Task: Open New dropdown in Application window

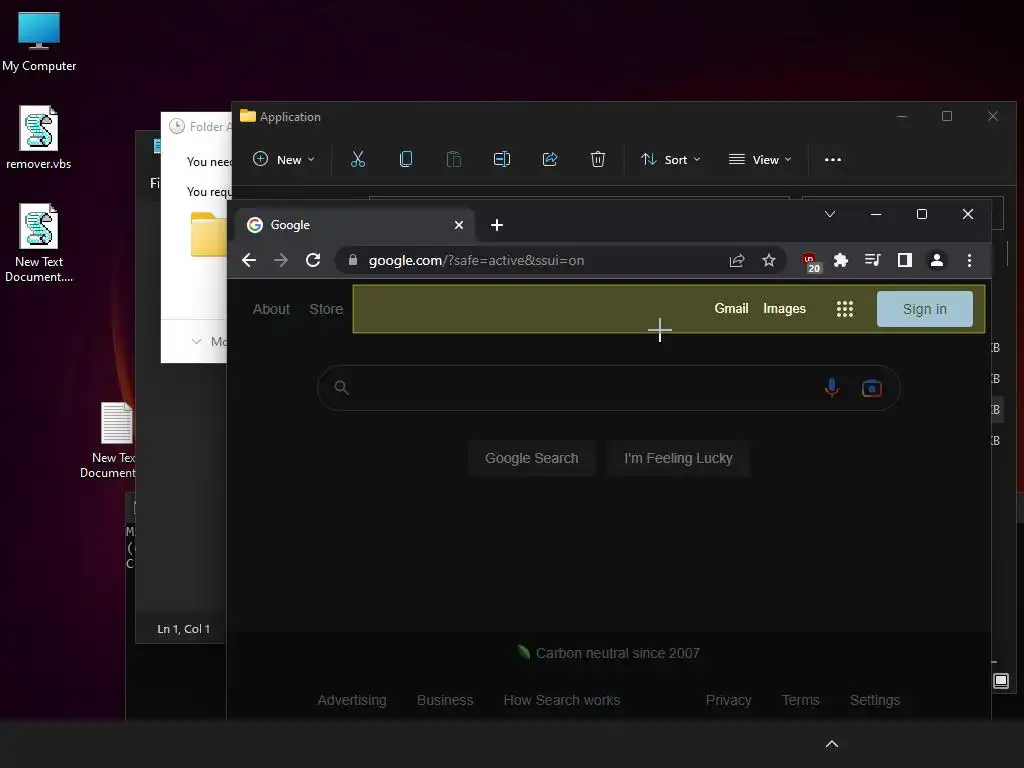Action: pos(284,159)
